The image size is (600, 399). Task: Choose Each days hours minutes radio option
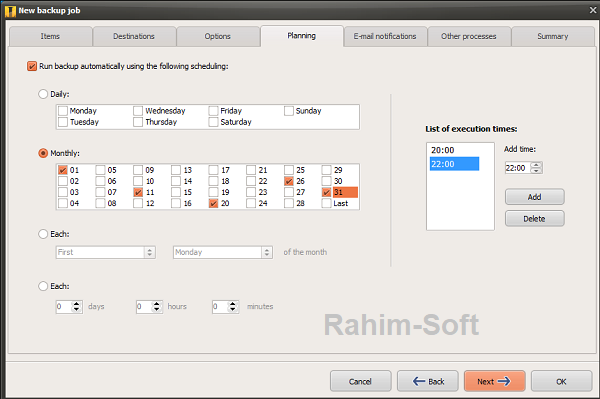43,286
